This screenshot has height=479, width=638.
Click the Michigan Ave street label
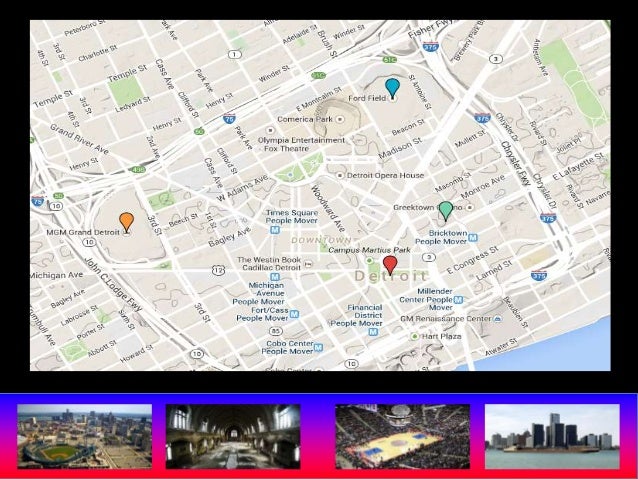click(57, 275)
